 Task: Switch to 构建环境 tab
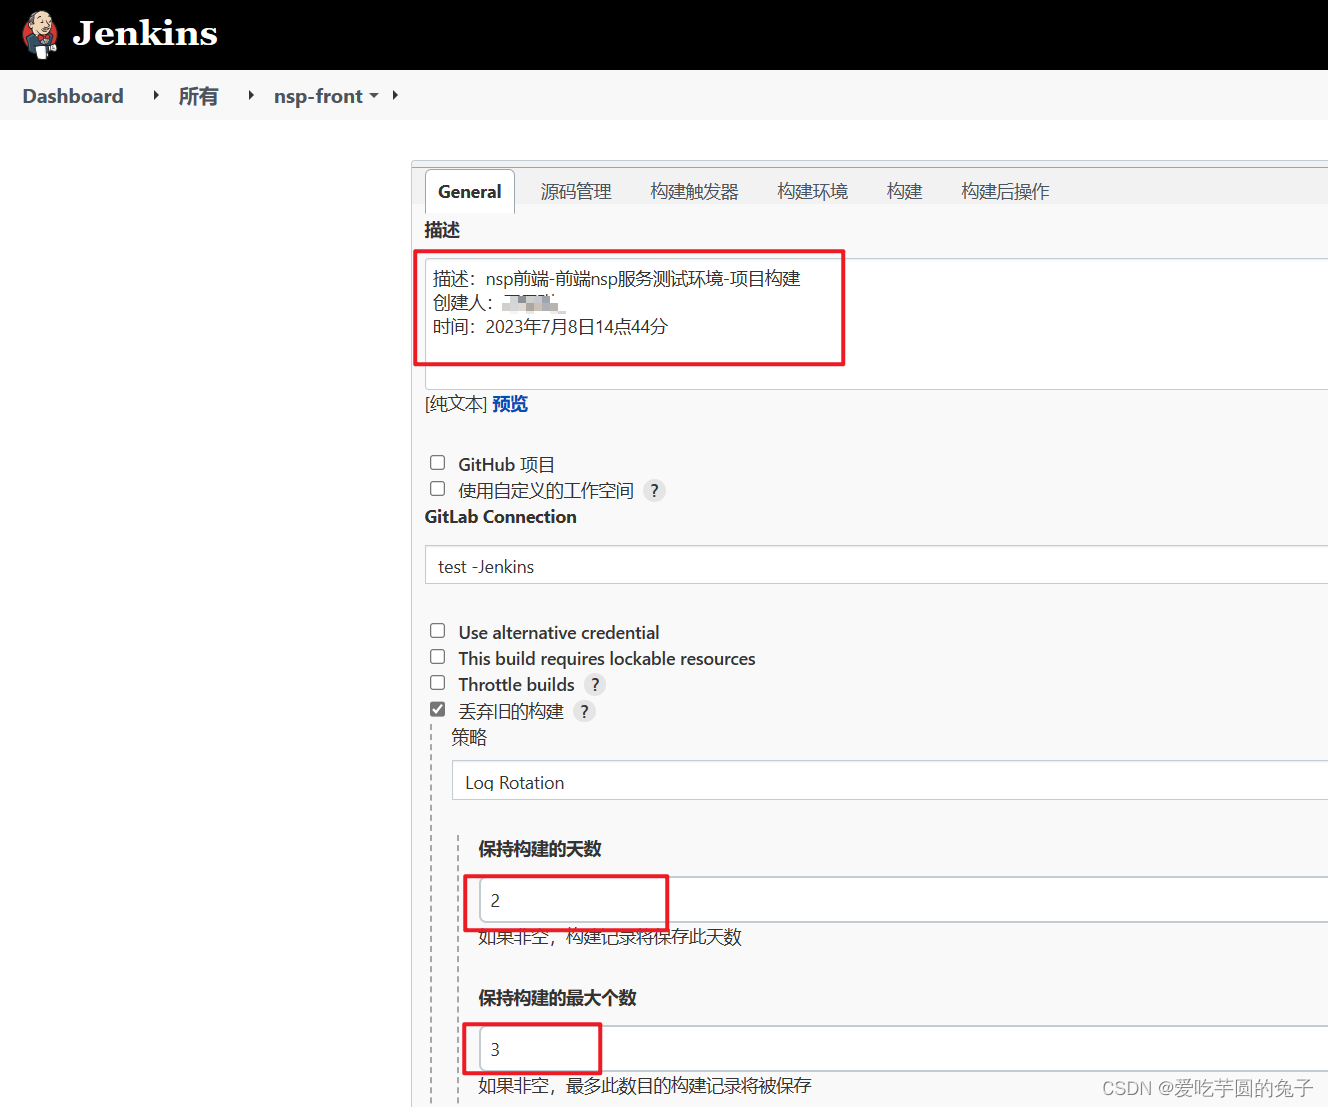(812, 191)
